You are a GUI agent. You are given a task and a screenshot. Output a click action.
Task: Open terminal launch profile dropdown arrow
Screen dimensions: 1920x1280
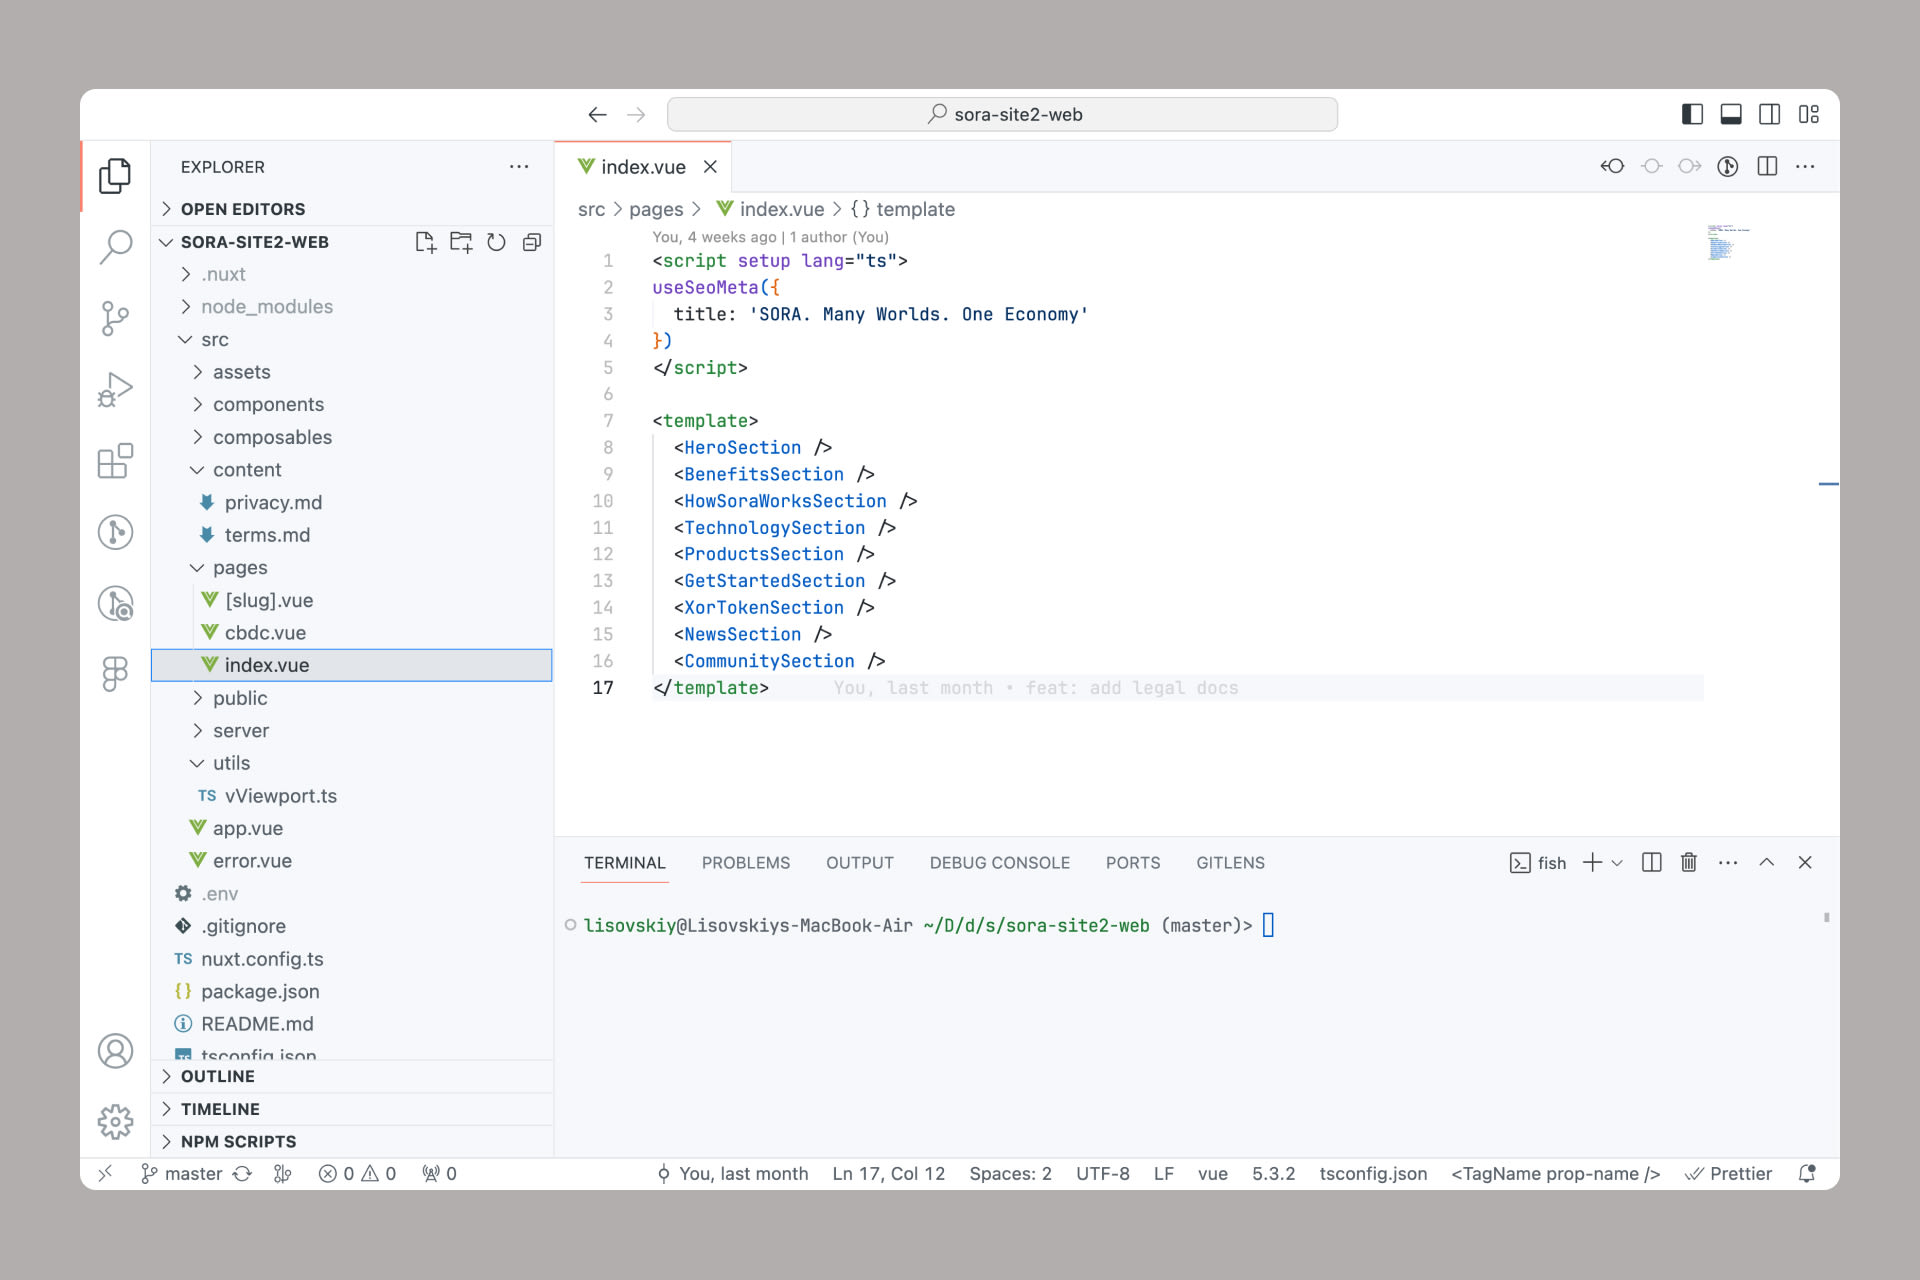1617,862
